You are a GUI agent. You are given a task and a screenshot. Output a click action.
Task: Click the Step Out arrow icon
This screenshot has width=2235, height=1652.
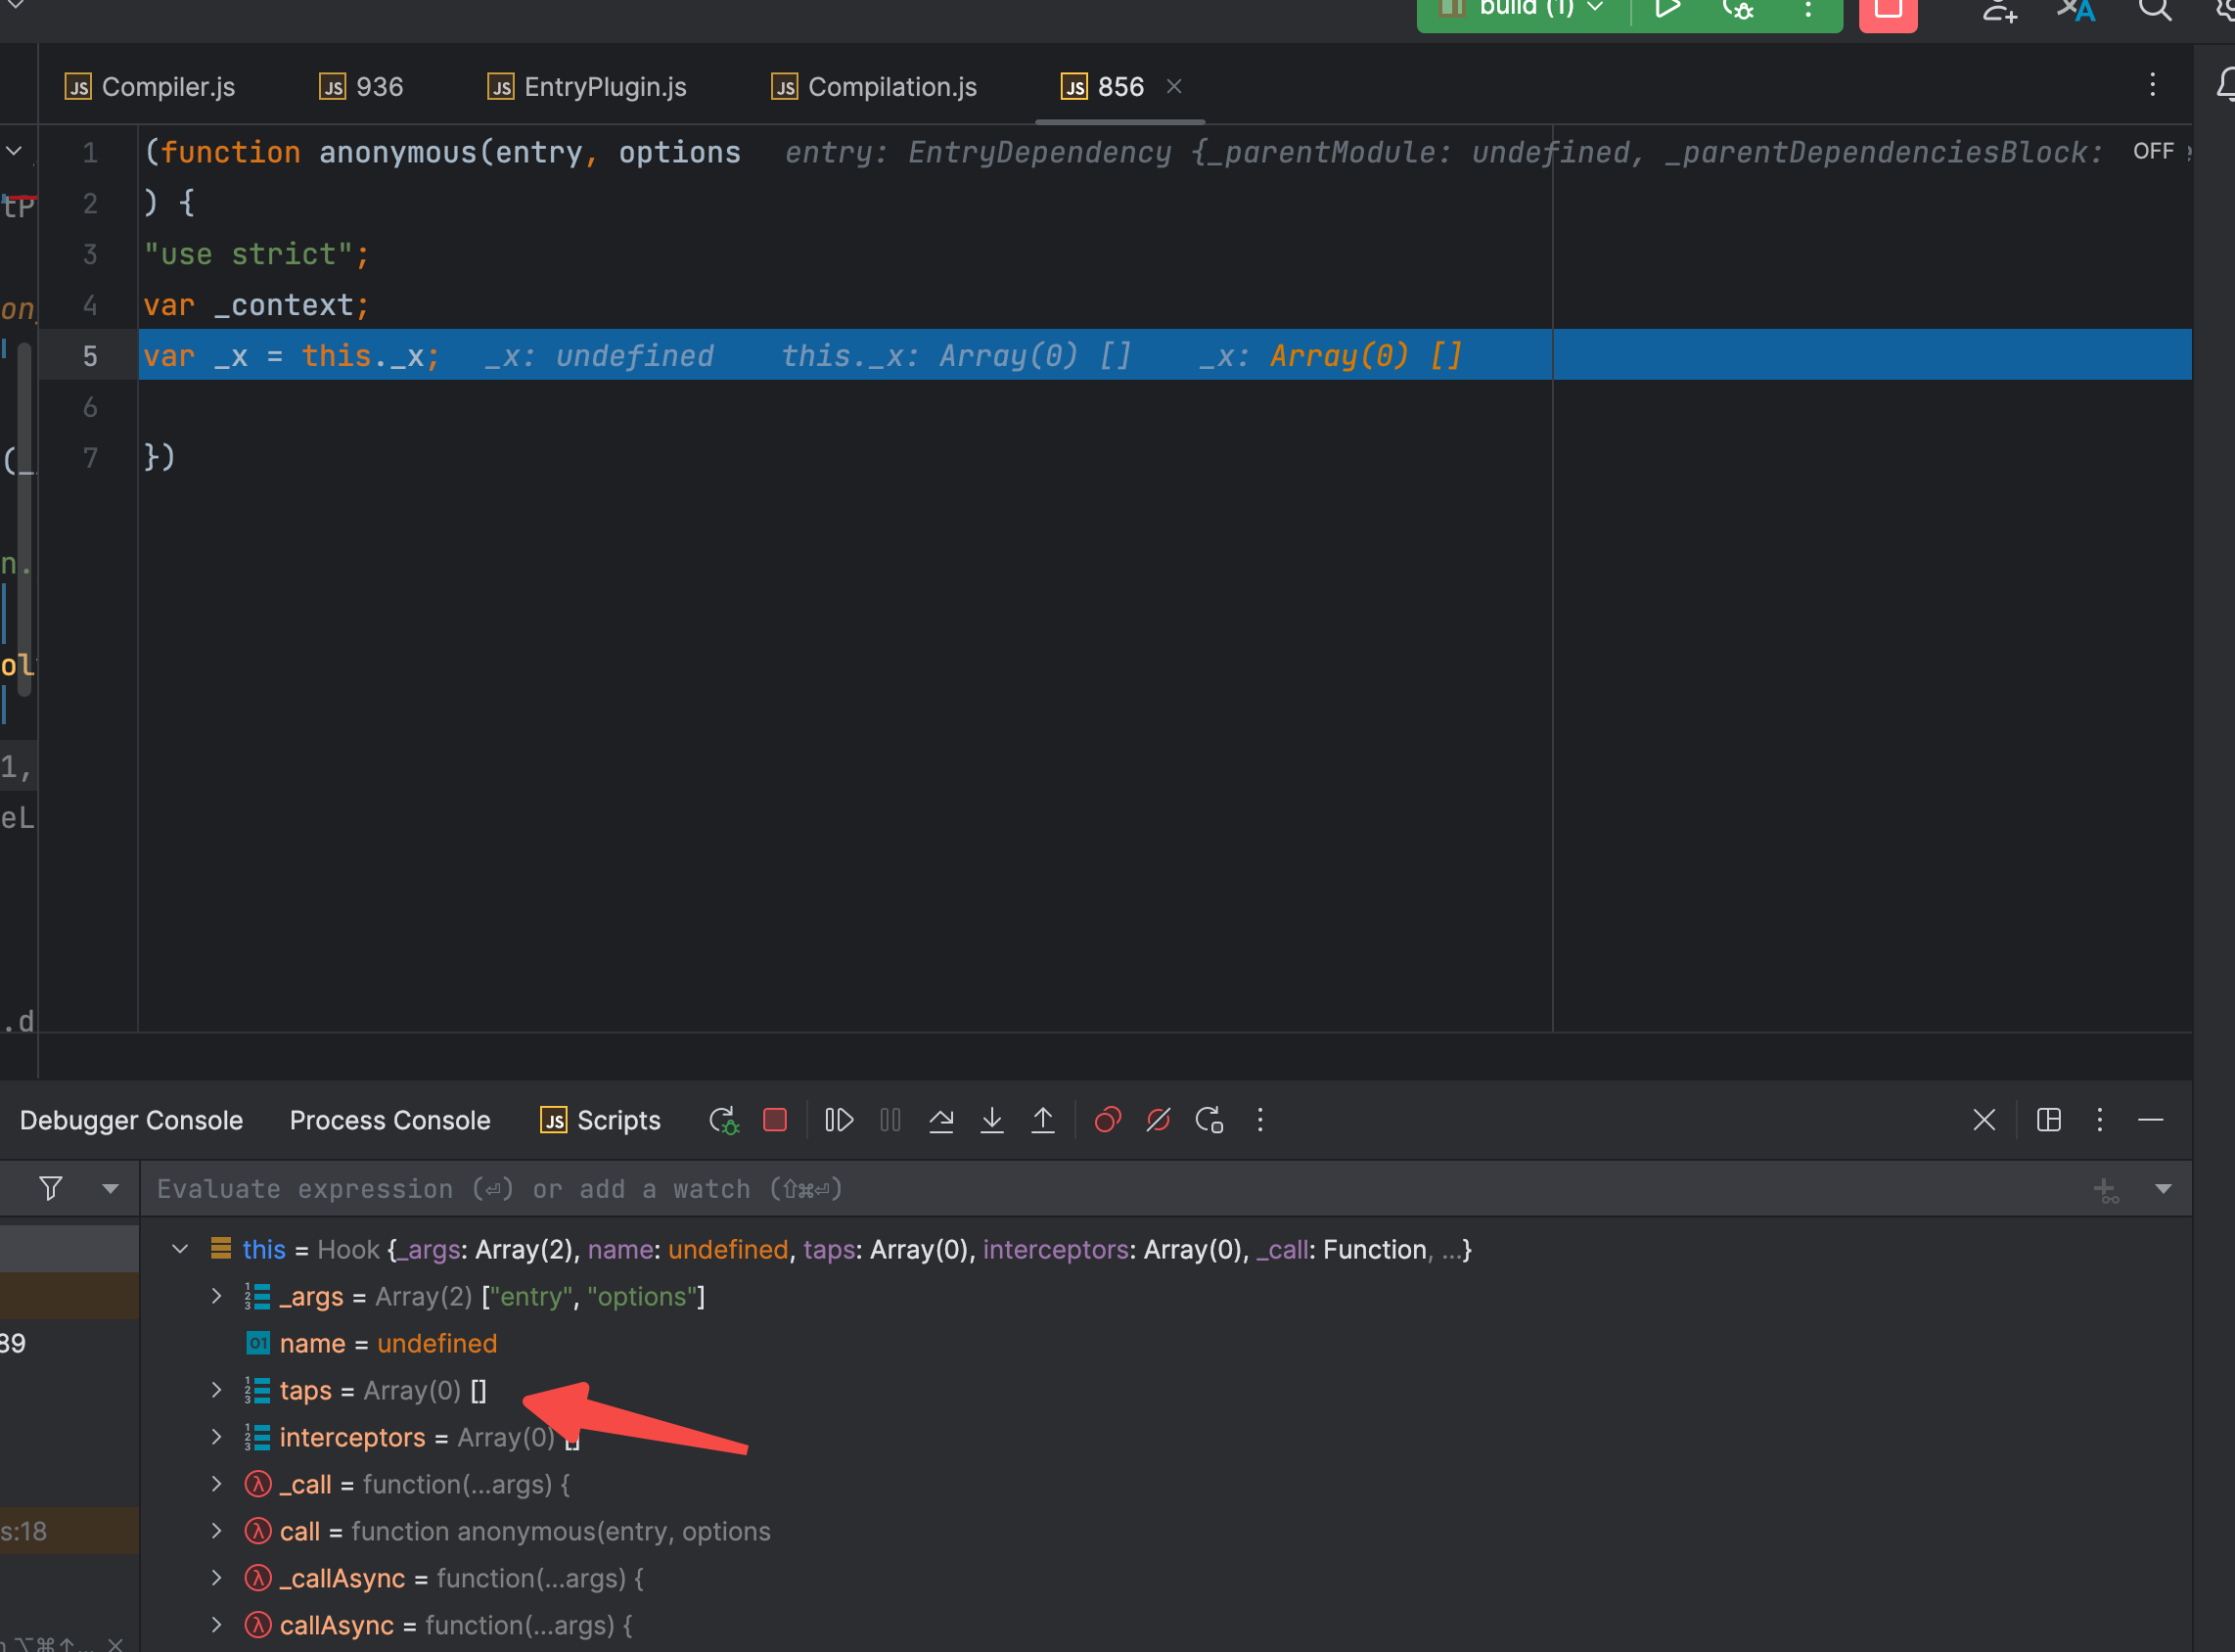[1043, 1120]
